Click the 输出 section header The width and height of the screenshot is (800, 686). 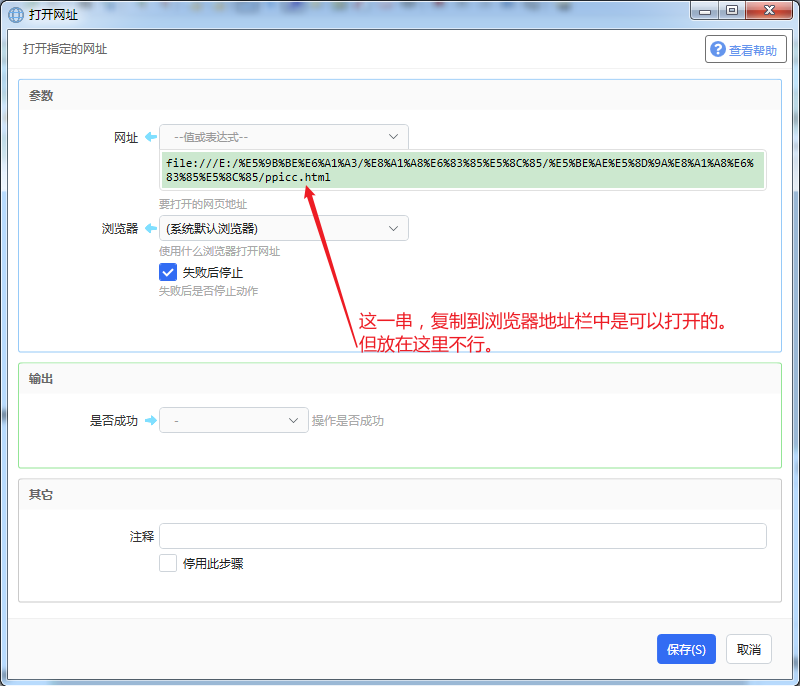[x=41, y=378]
